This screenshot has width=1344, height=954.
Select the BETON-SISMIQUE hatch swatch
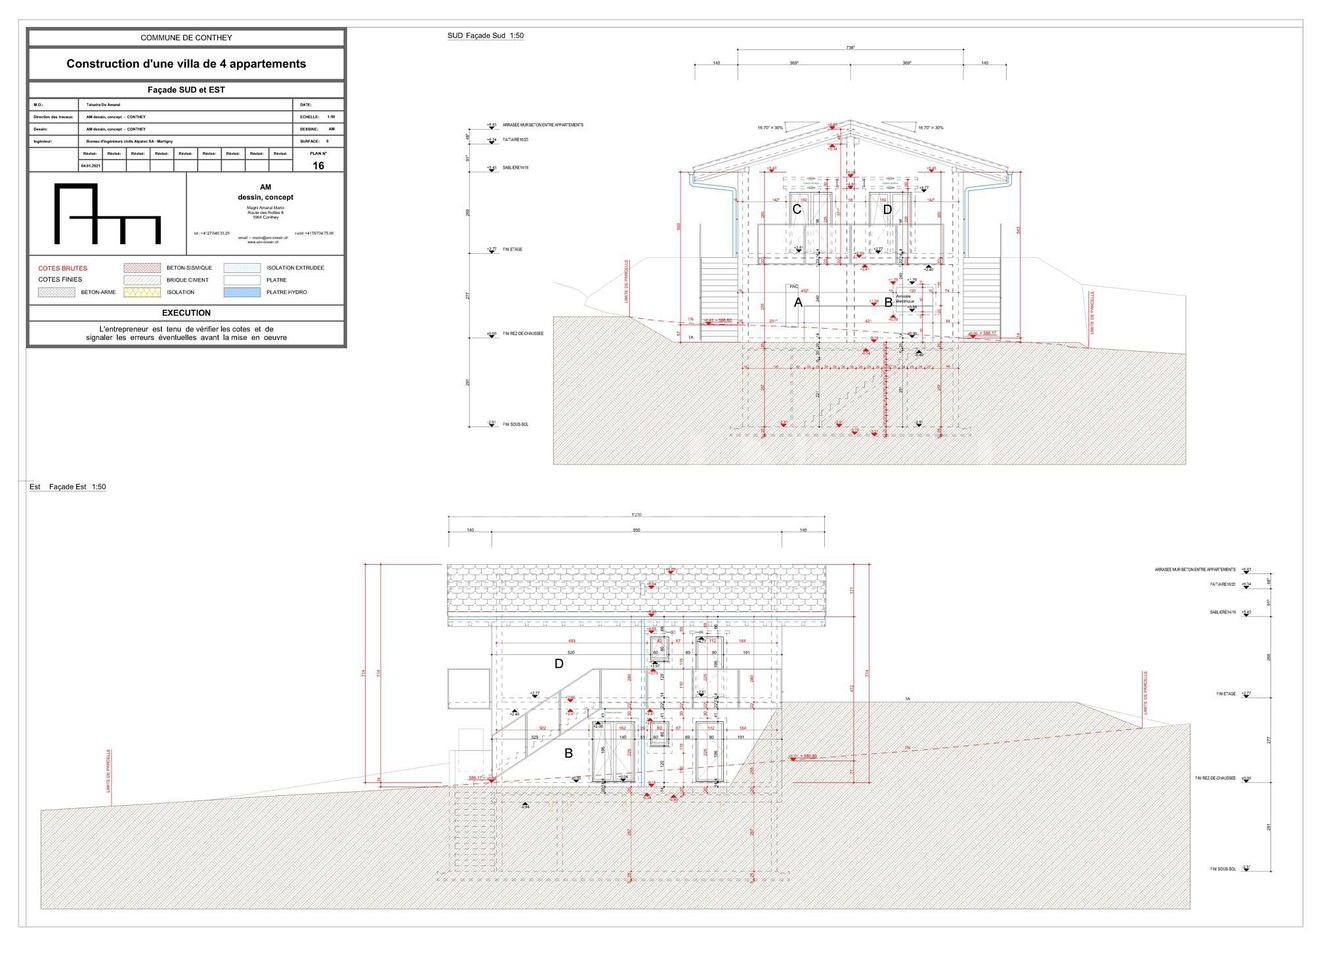click(142, 268)
